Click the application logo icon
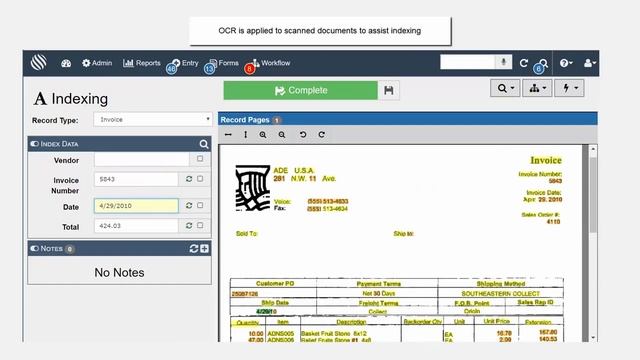 click(x=39, y=62)
